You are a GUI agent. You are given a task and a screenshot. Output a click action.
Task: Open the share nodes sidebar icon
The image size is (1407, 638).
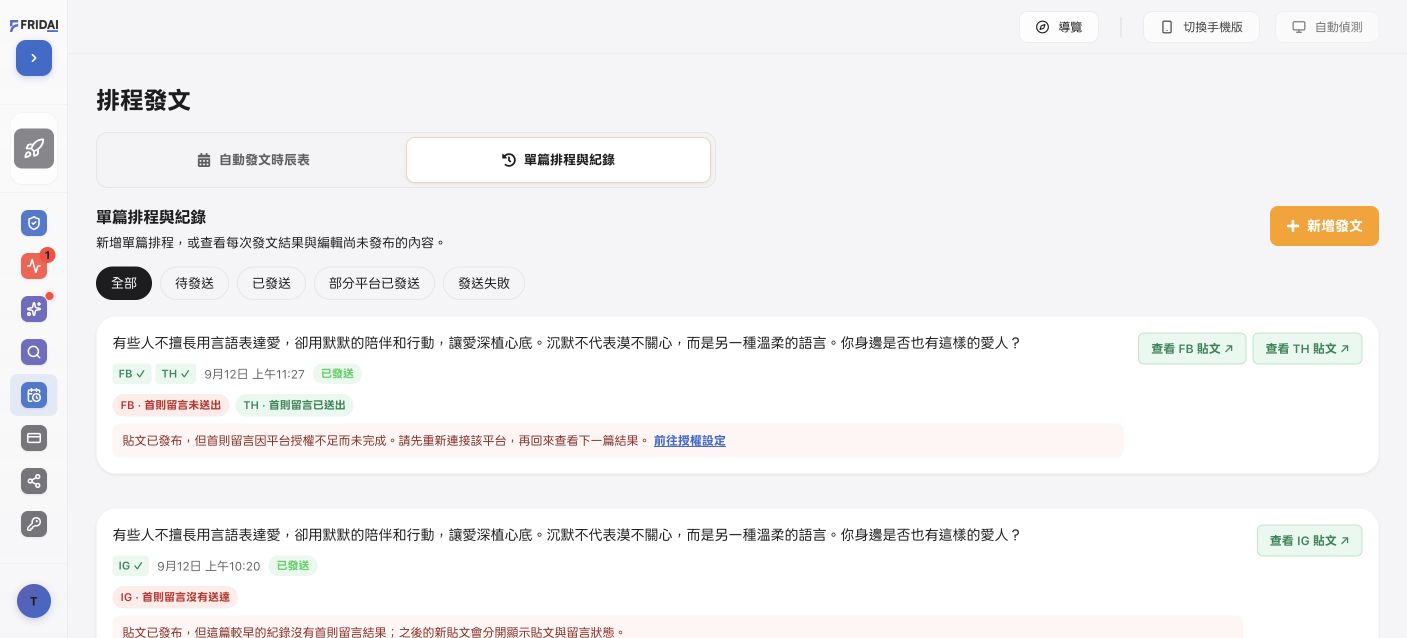34,481
